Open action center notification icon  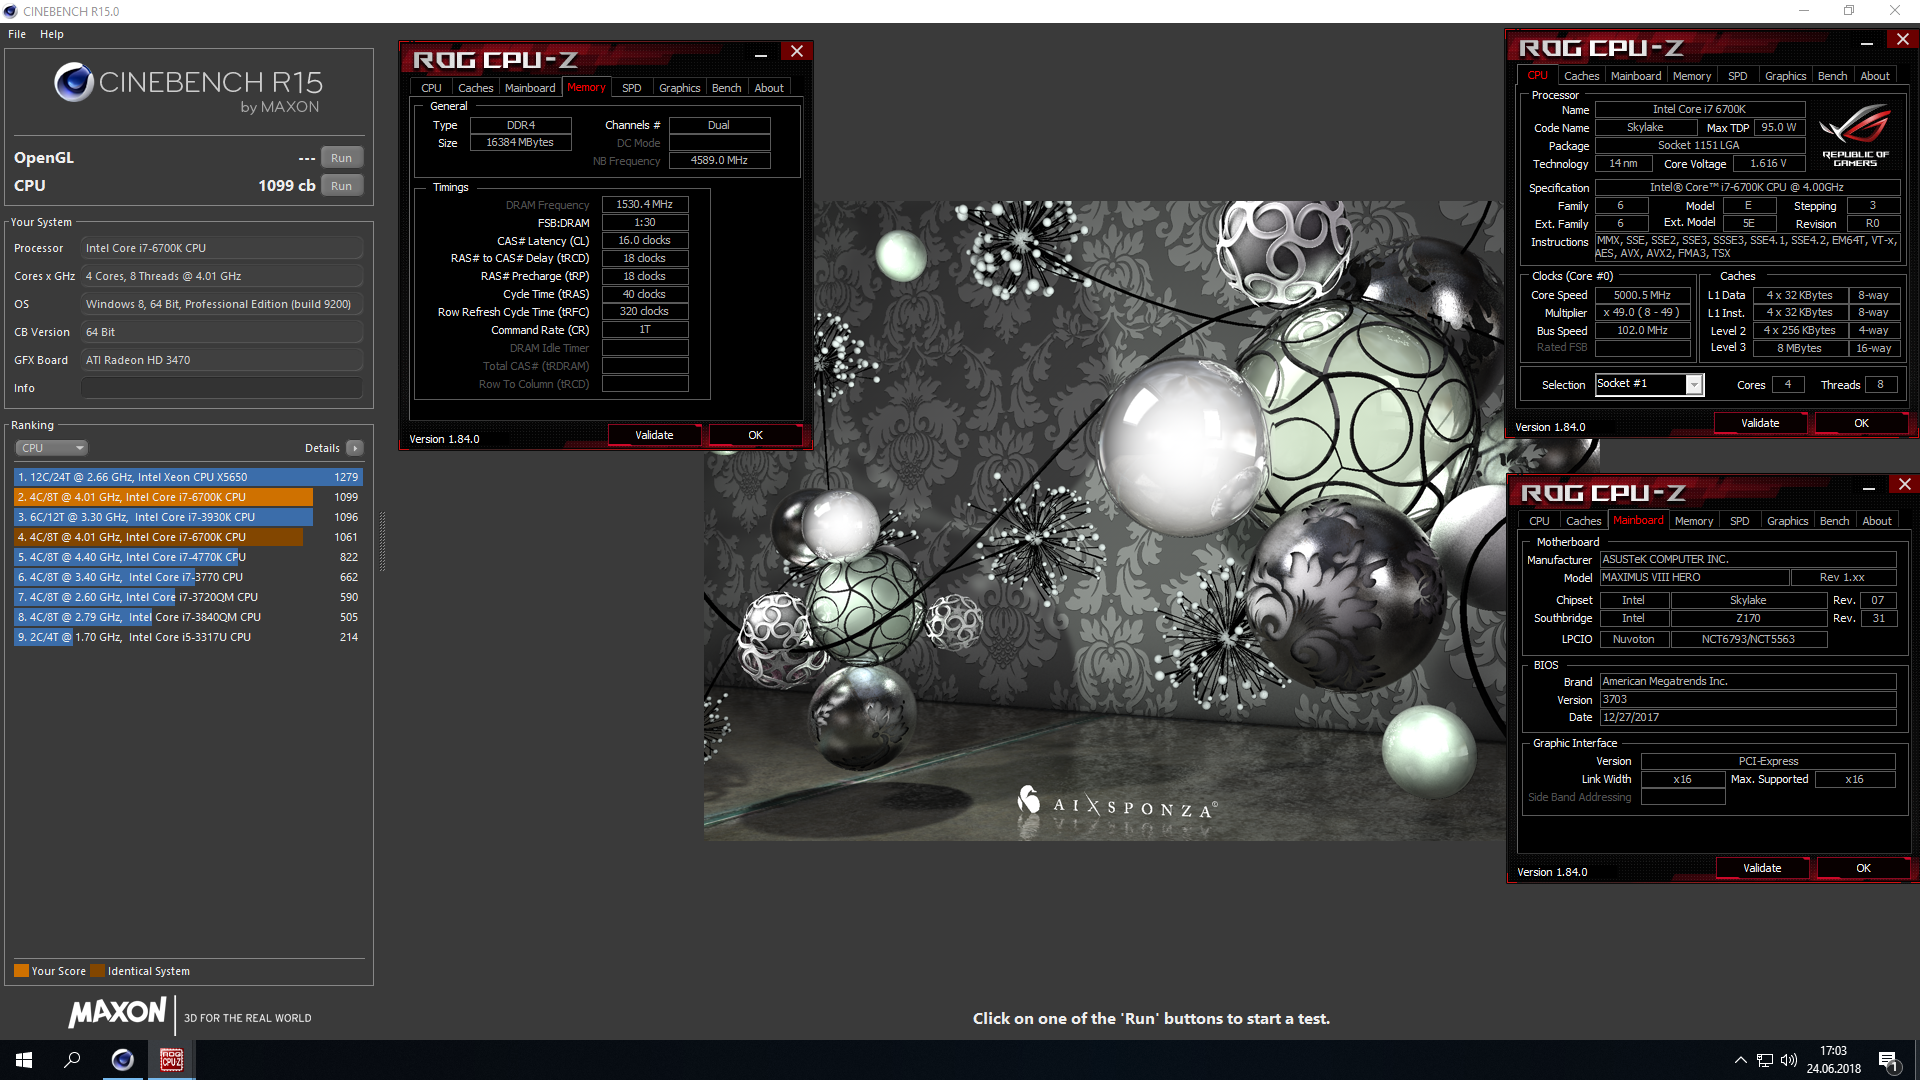click(1888, 1060)
